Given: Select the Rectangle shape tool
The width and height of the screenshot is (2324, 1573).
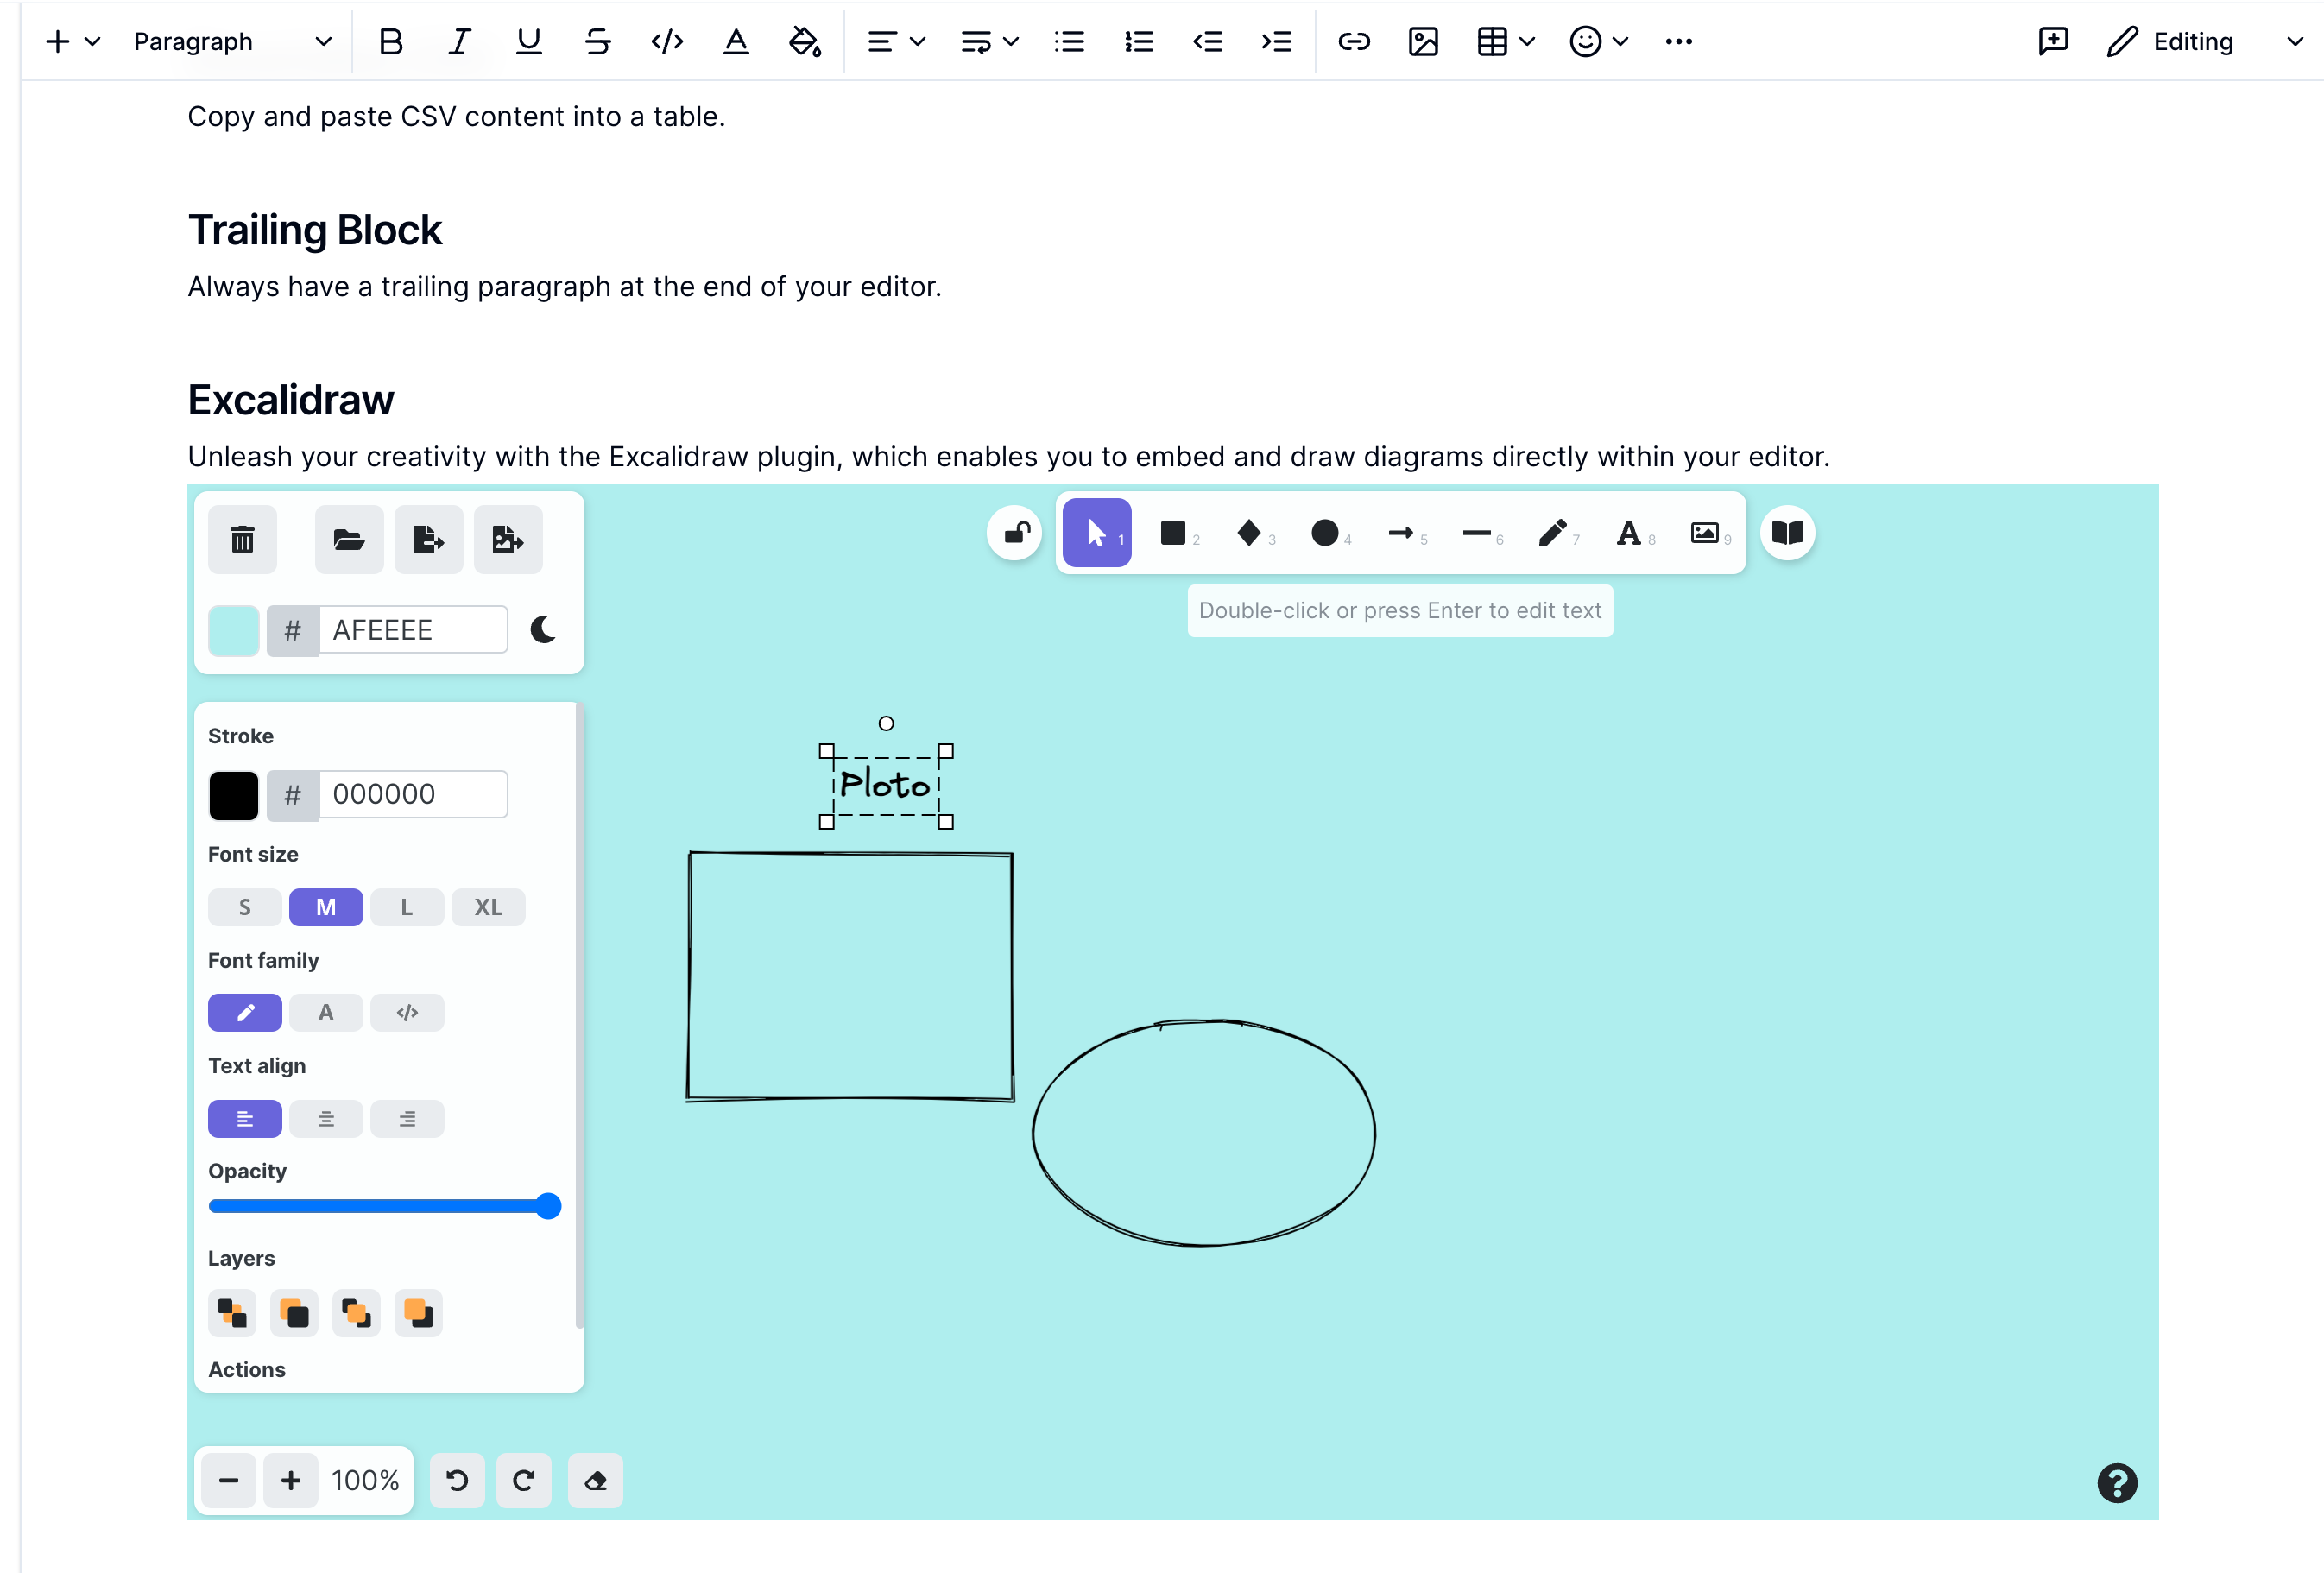Looking at the screenshot, I should pyautogui.click(x=1173, y=533).
